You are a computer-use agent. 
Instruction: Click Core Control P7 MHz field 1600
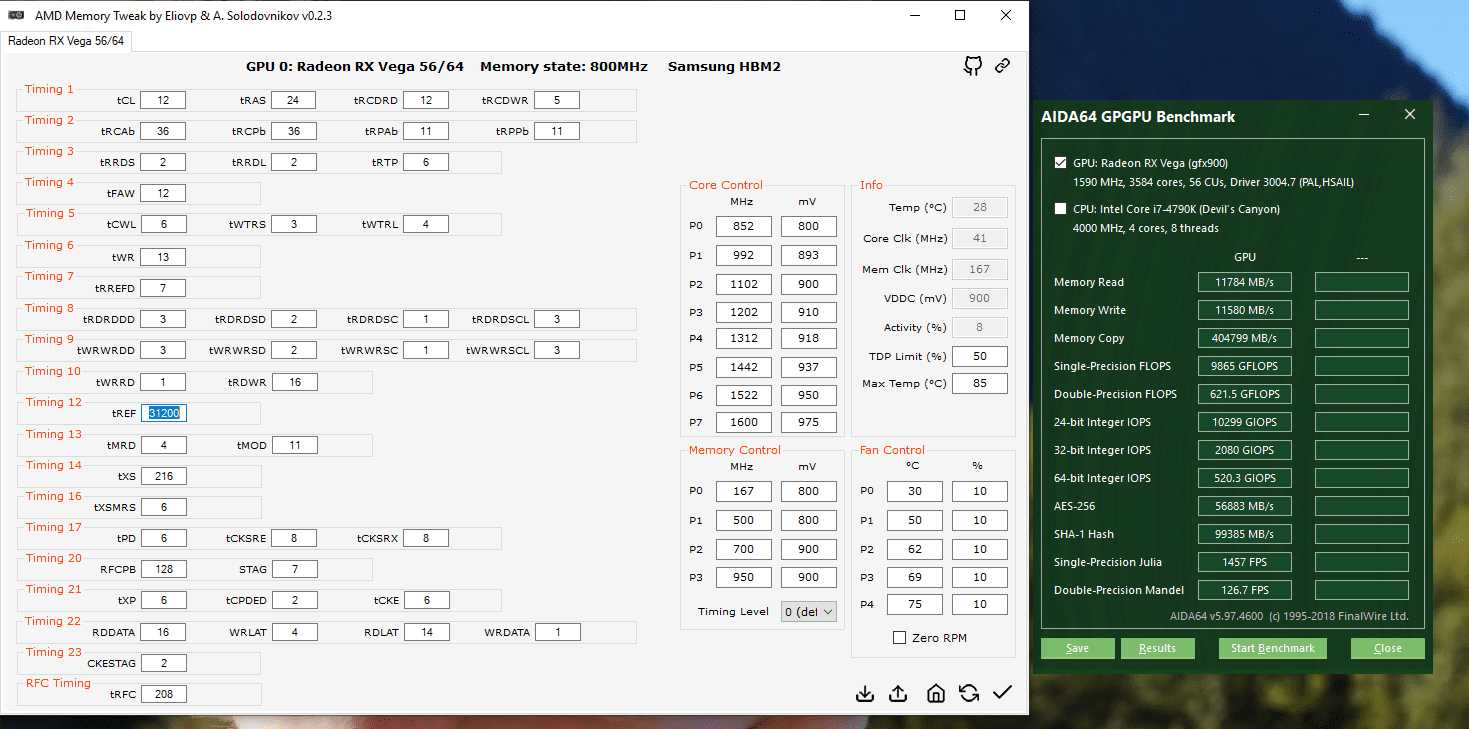743,422
